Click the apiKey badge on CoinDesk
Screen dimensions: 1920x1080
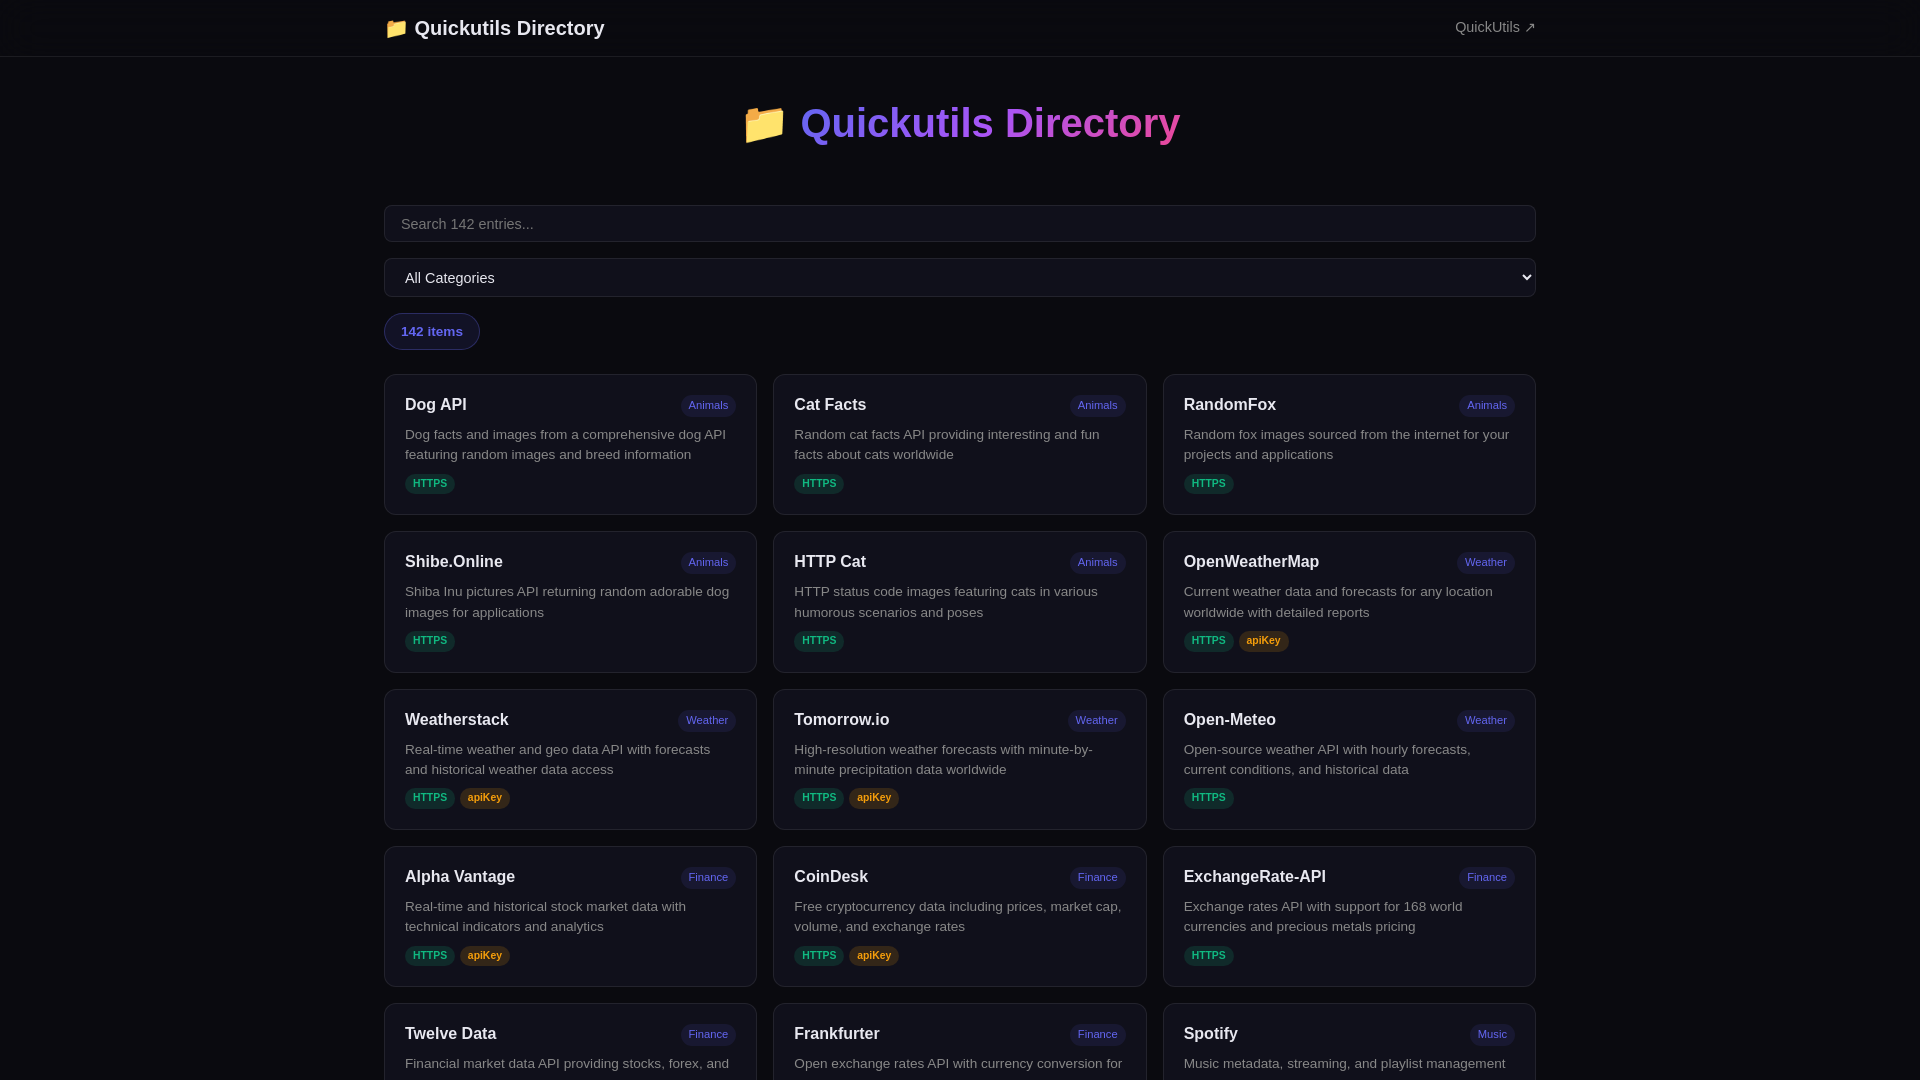tap(874, 956)
